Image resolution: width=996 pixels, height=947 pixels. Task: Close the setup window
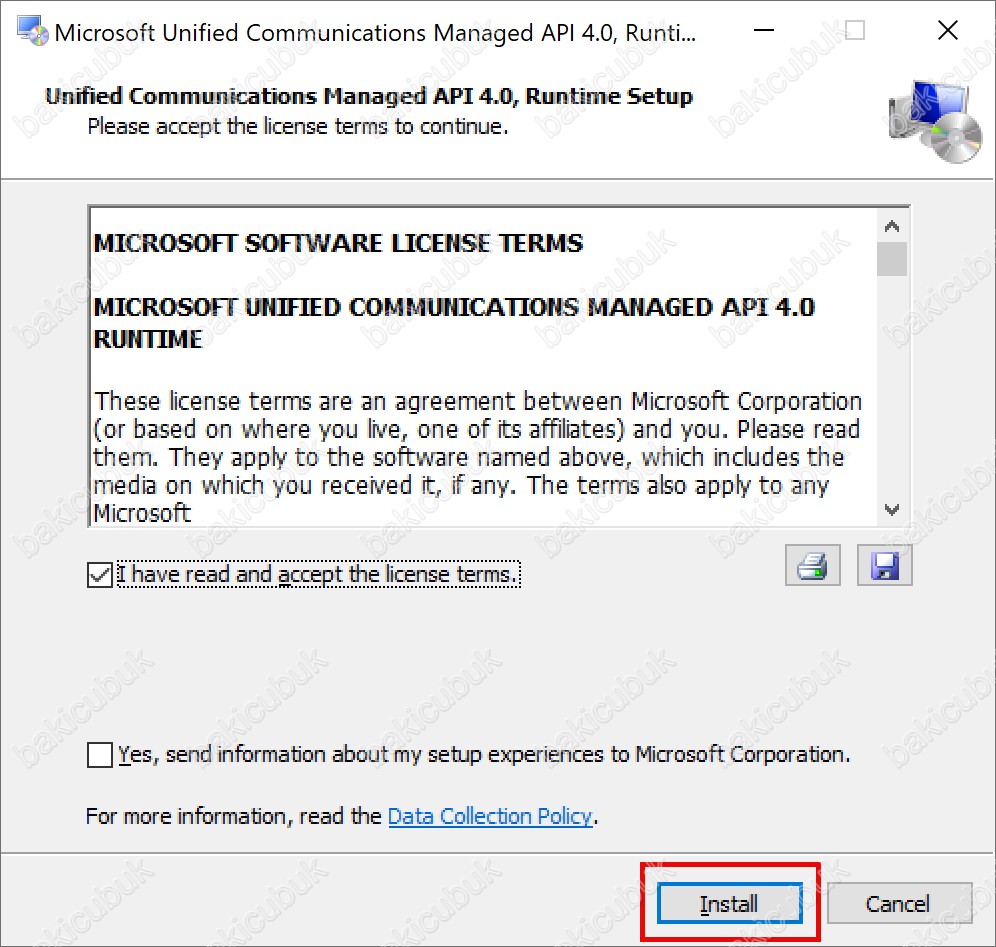click(948, 30)
